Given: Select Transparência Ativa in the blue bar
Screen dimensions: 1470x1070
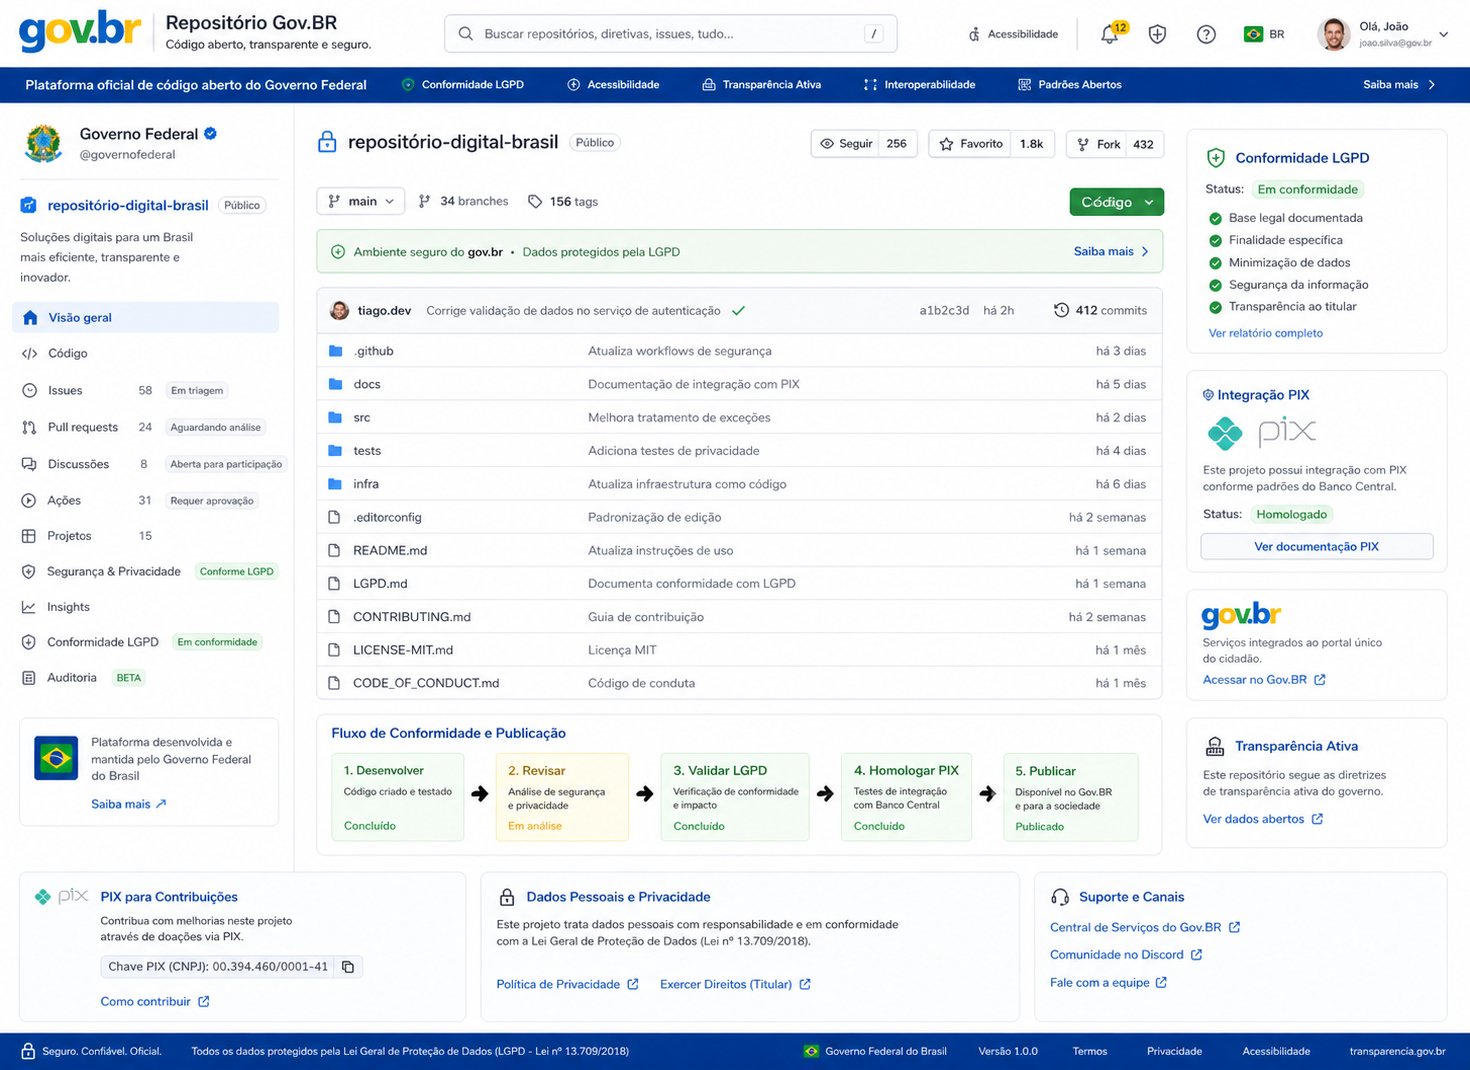Looking at the screenshot, I should tap(761, 85).
